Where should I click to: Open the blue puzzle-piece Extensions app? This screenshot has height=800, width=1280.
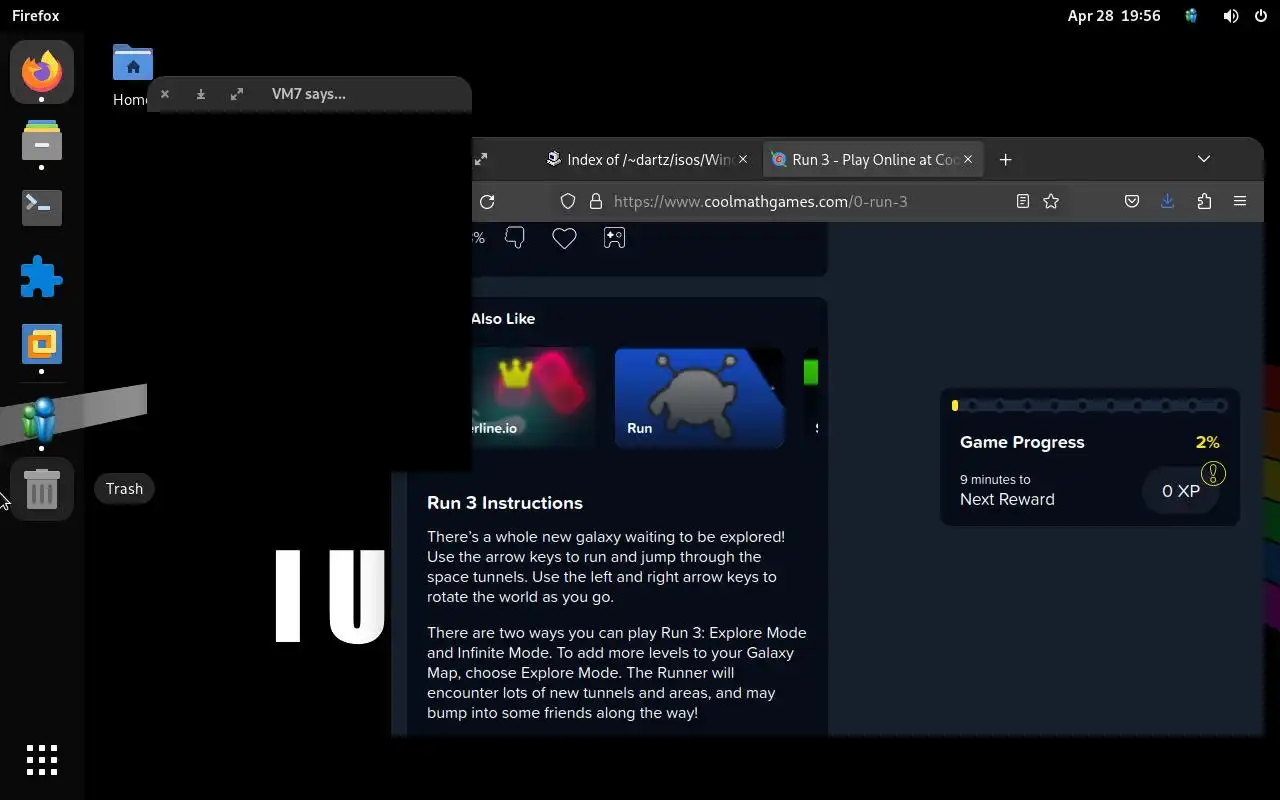click(x=42, y=277)
